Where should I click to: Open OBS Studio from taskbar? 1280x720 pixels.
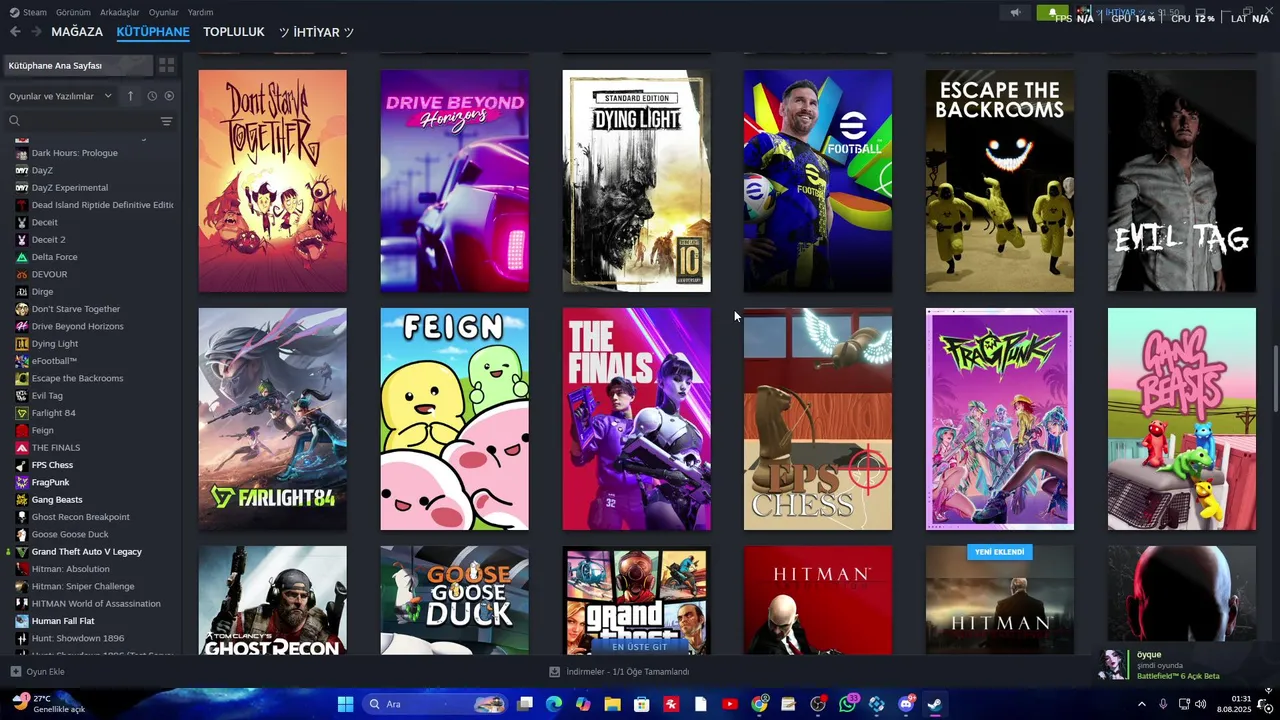point(818,704)
